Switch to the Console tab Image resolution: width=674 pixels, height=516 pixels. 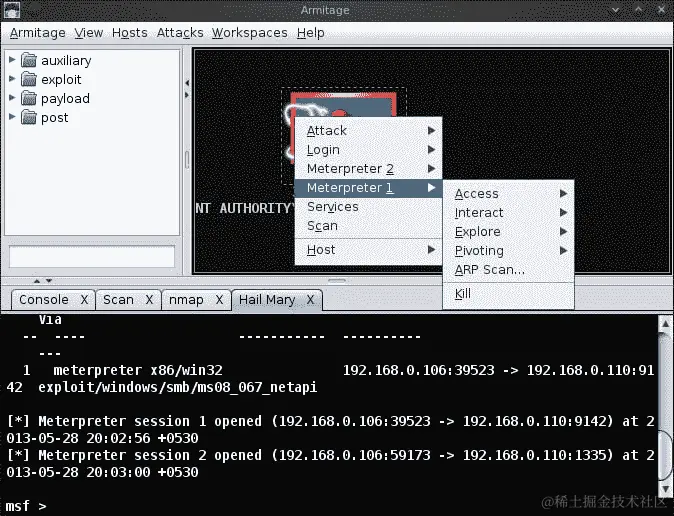tap(44, 299)
